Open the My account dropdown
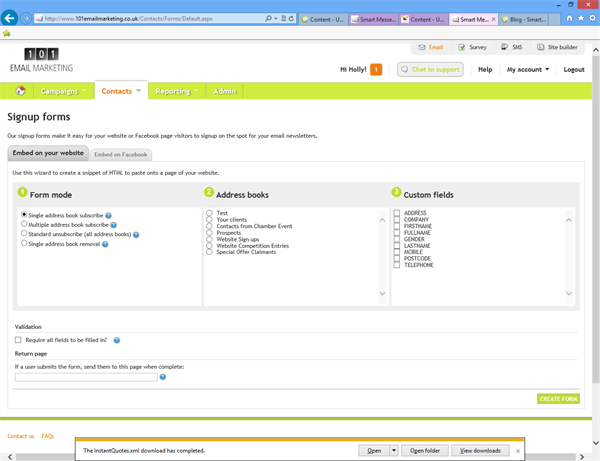 coord(528,70)
